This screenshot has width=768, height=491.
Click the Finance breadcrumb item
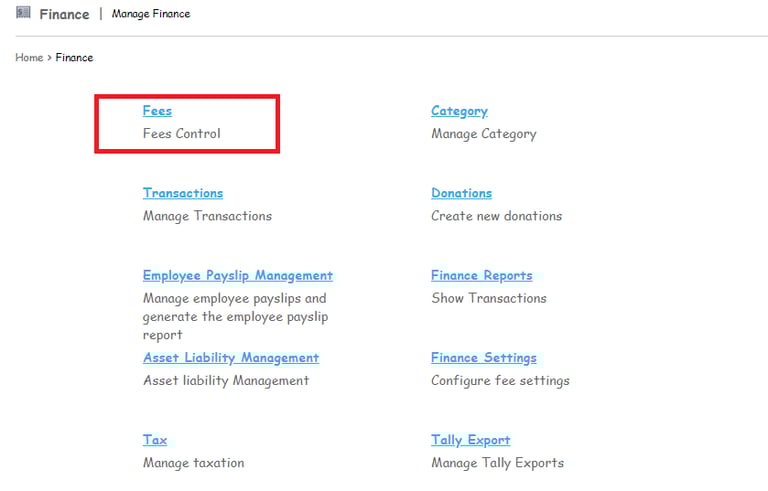point(74,58)
